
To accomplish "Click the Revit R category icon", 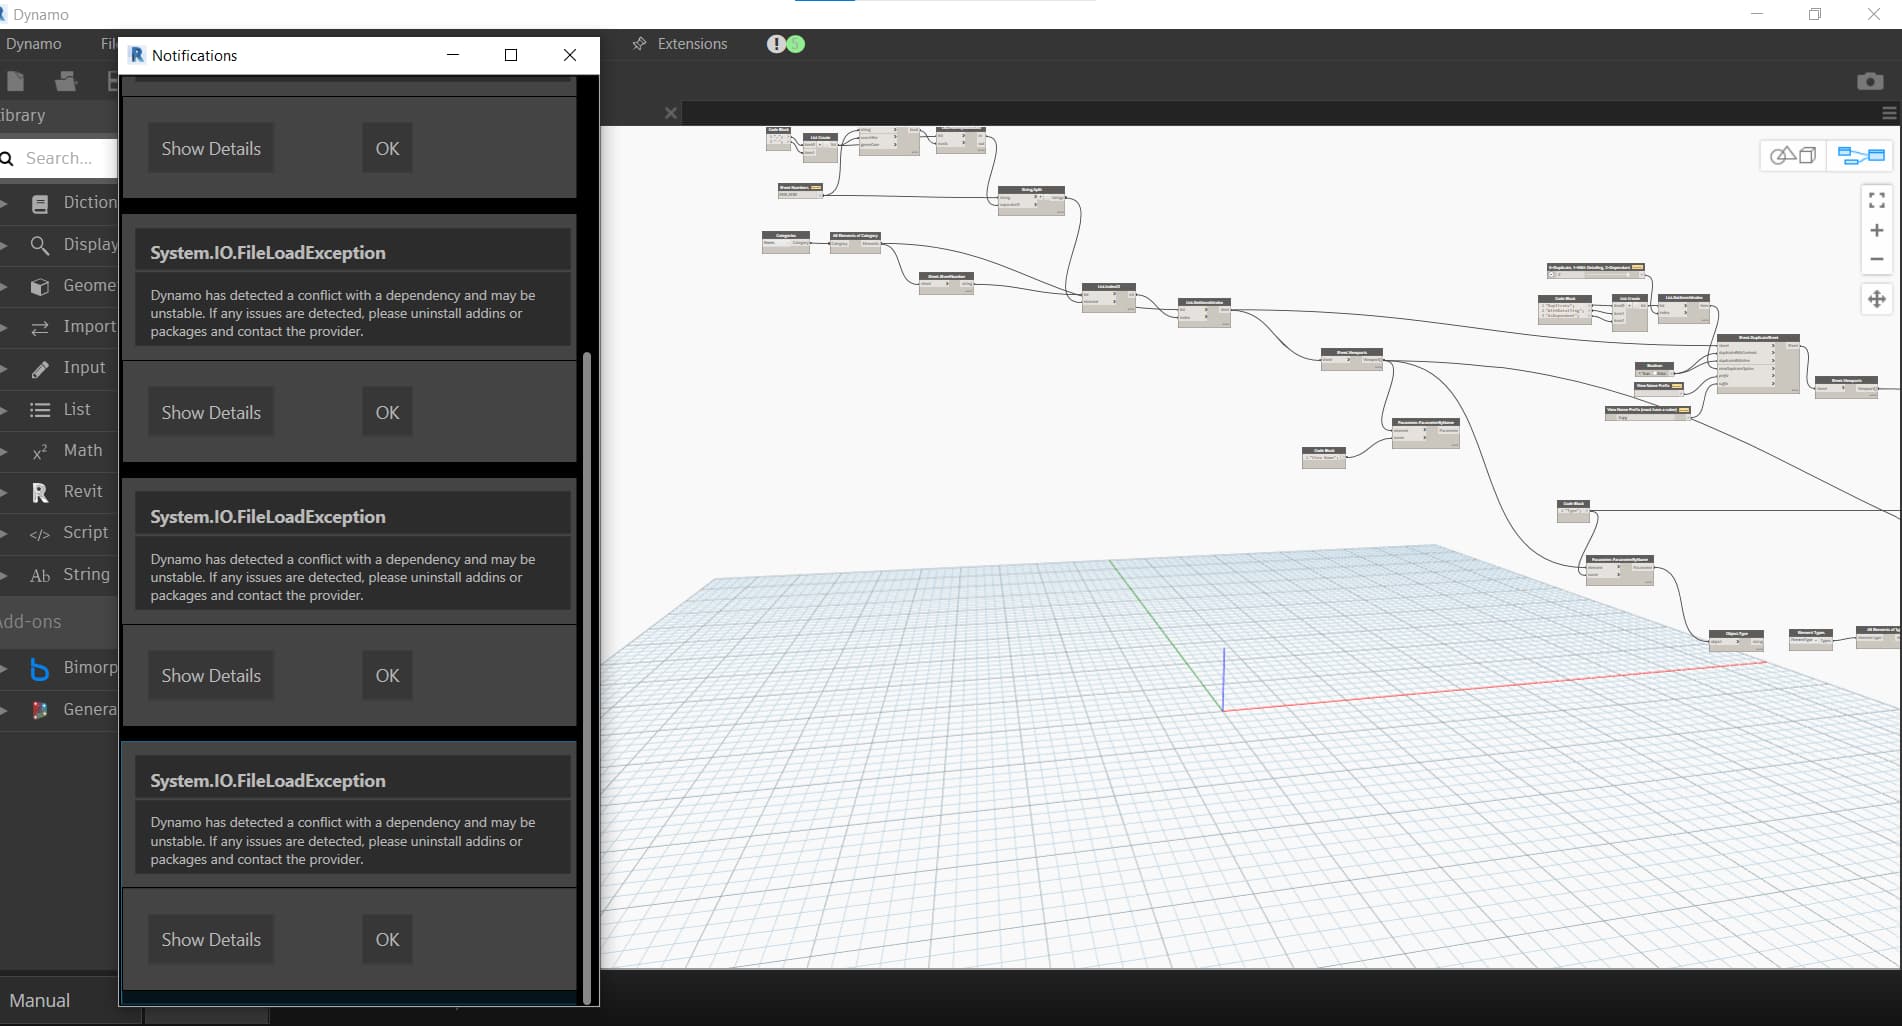I will [x=40, y=492].
